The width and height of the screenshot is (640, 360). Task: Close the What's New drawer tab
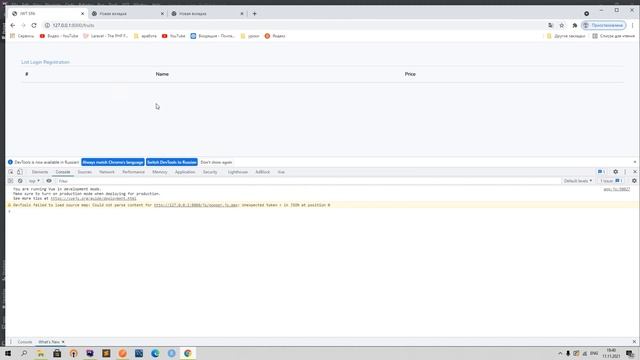(x=63, y=342)
